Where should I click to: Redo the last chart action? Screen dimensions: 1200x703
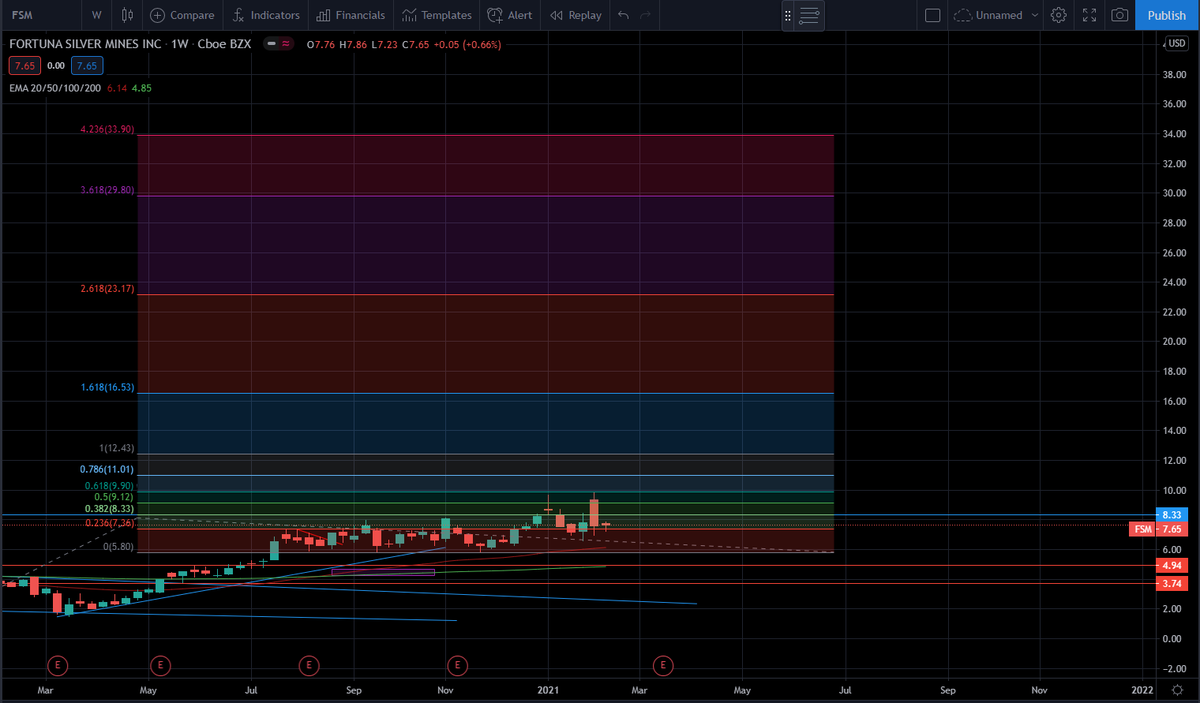(x=646, y=15)
